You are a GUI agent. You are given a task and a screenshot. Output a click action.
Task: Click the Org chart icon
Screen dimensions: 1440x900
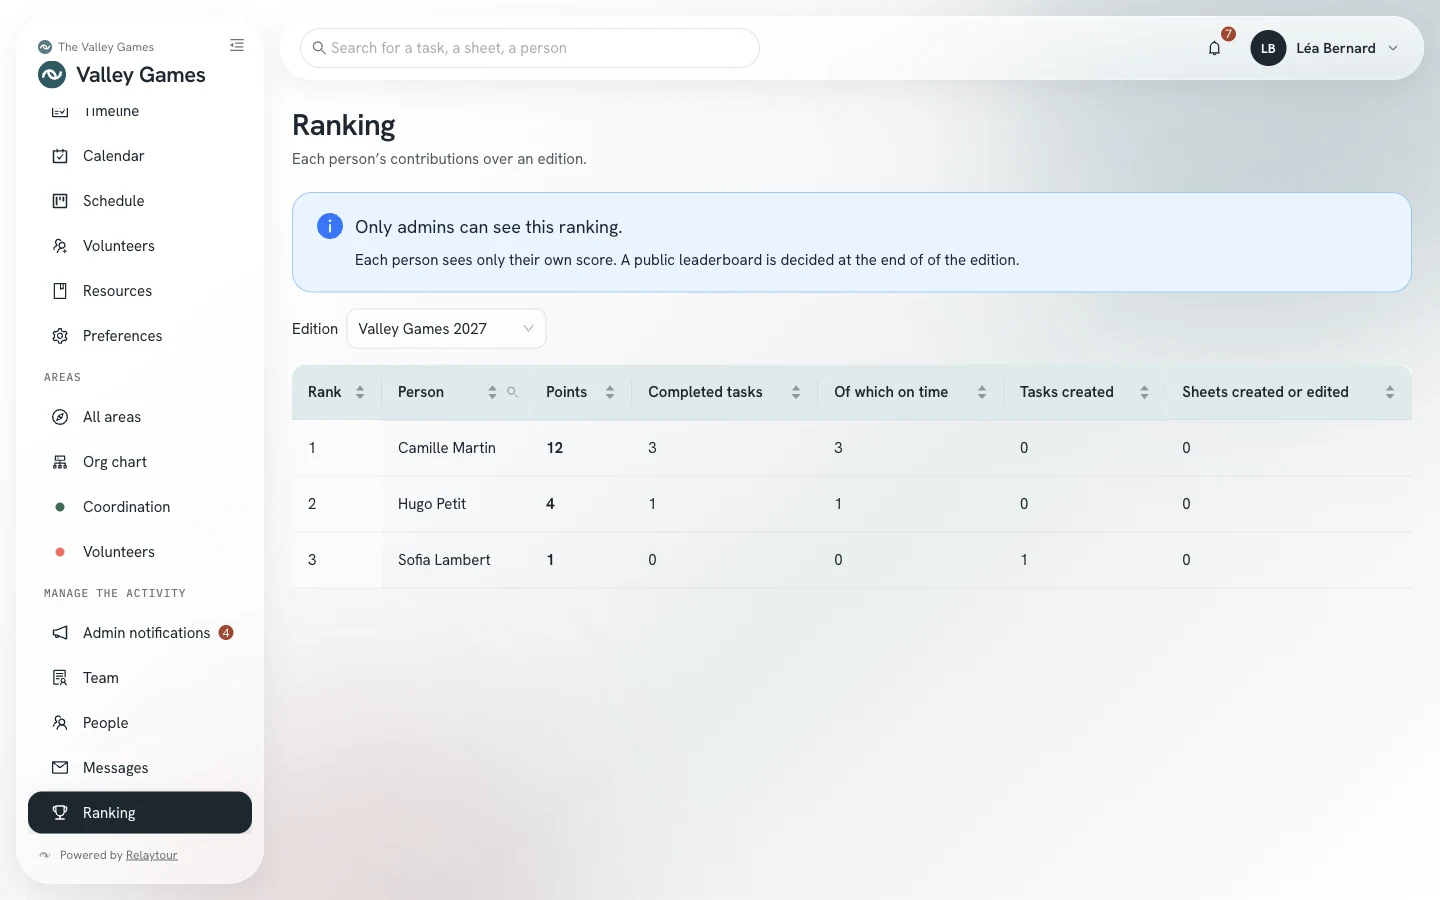coord(60,462)
